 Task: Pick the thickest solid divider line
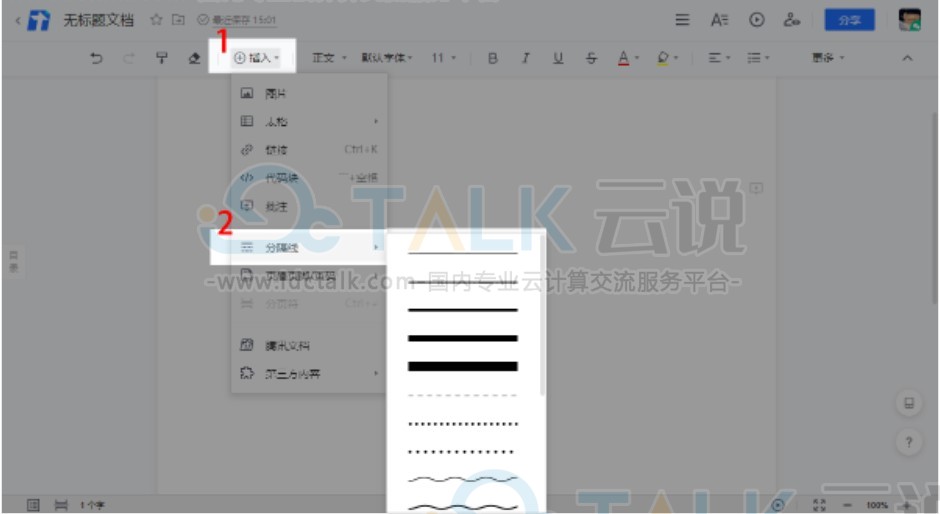click(x=462, y=366)
